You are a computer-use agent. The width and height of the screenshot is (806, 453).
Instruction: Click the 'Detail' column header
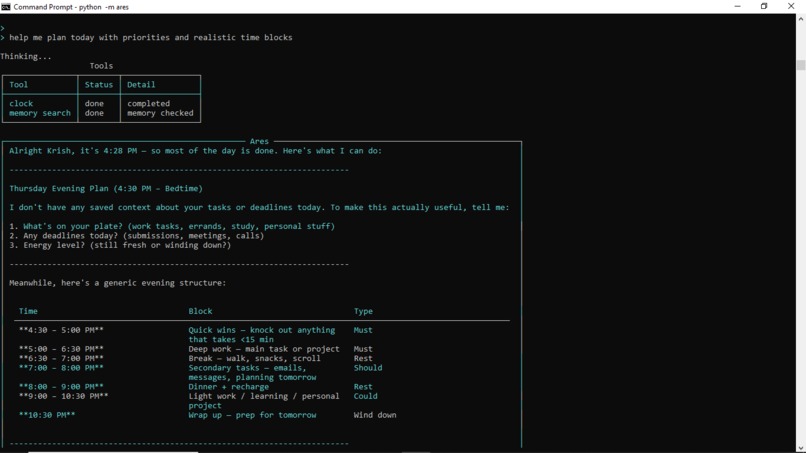tap(141, 85)
